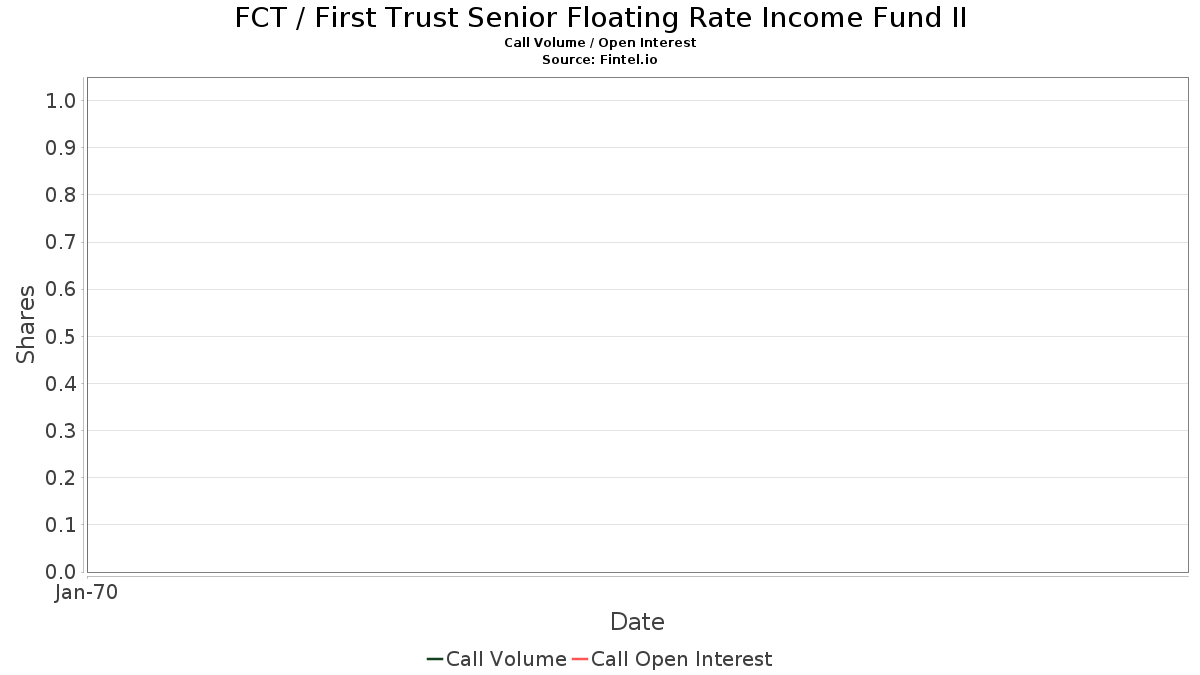Screen dimensions: 1200x675
Task: Click the 0.3 y-axis tick label
Action: (61, 431)
